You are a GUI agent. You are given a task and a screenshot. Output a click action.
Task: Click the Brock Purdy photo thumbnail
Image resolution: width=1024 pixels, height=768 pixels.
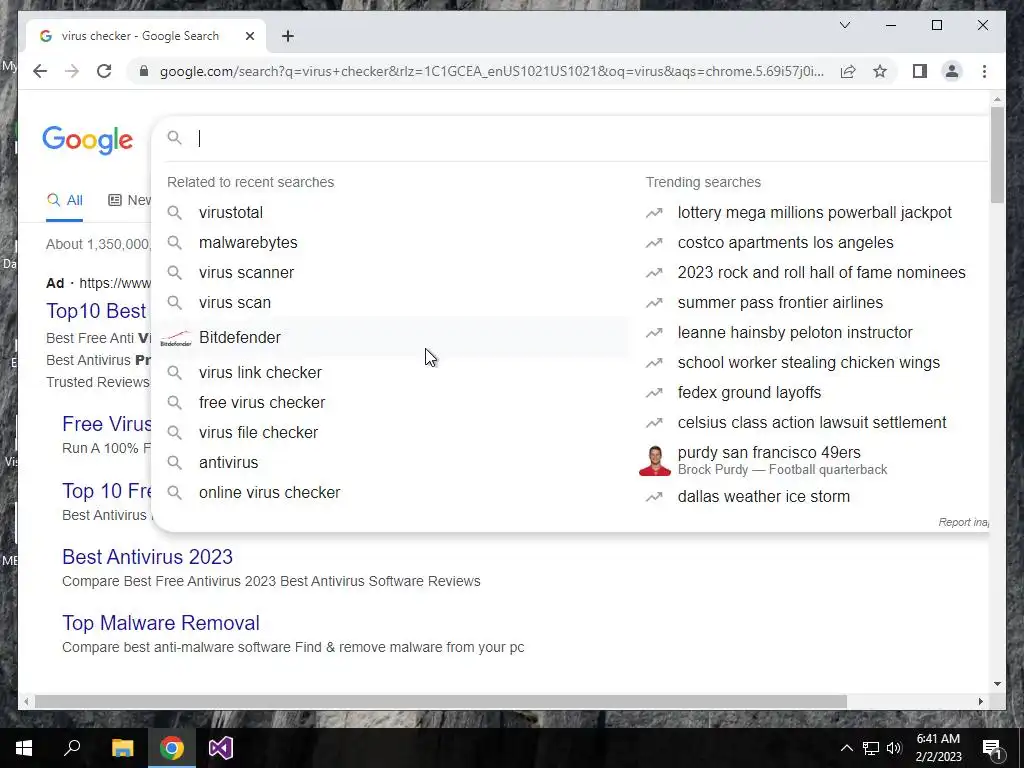tap(655, 460)
